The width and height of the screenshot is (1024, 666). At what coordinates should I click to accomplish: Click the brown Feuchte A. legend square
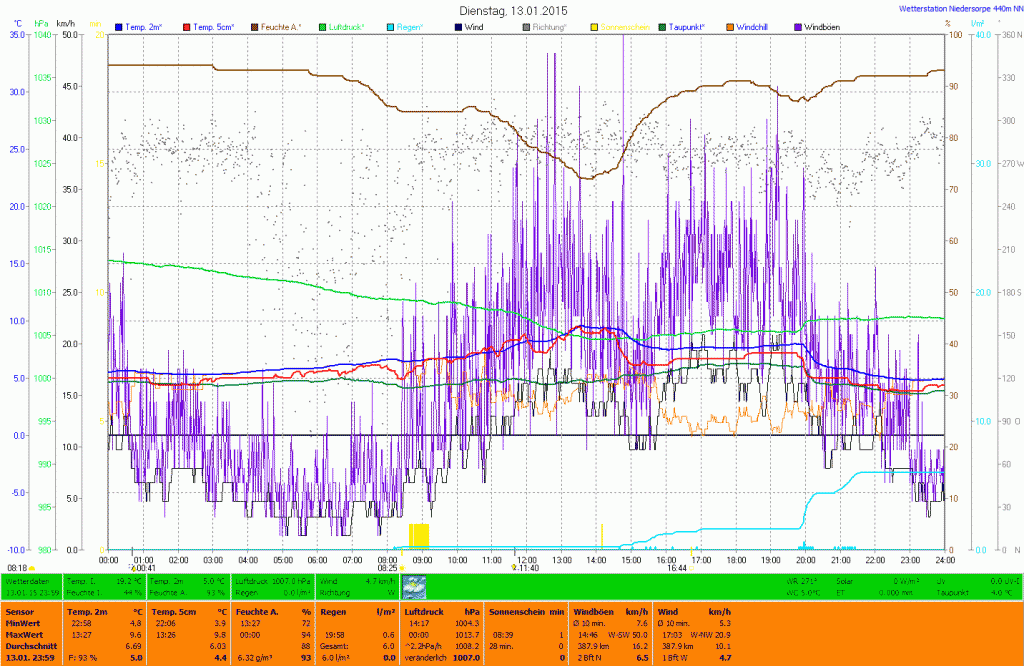point(253,25)
